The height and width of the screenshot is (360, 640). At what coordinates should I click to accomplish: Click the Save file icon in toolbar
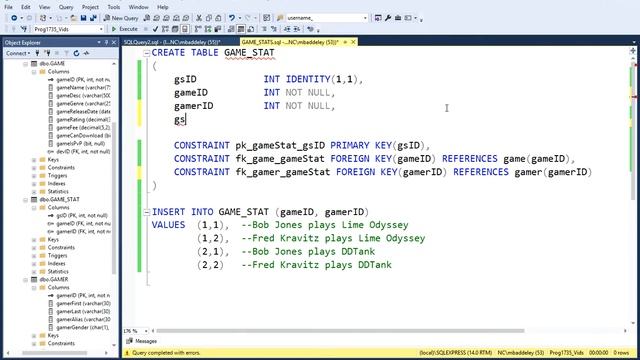83,18
